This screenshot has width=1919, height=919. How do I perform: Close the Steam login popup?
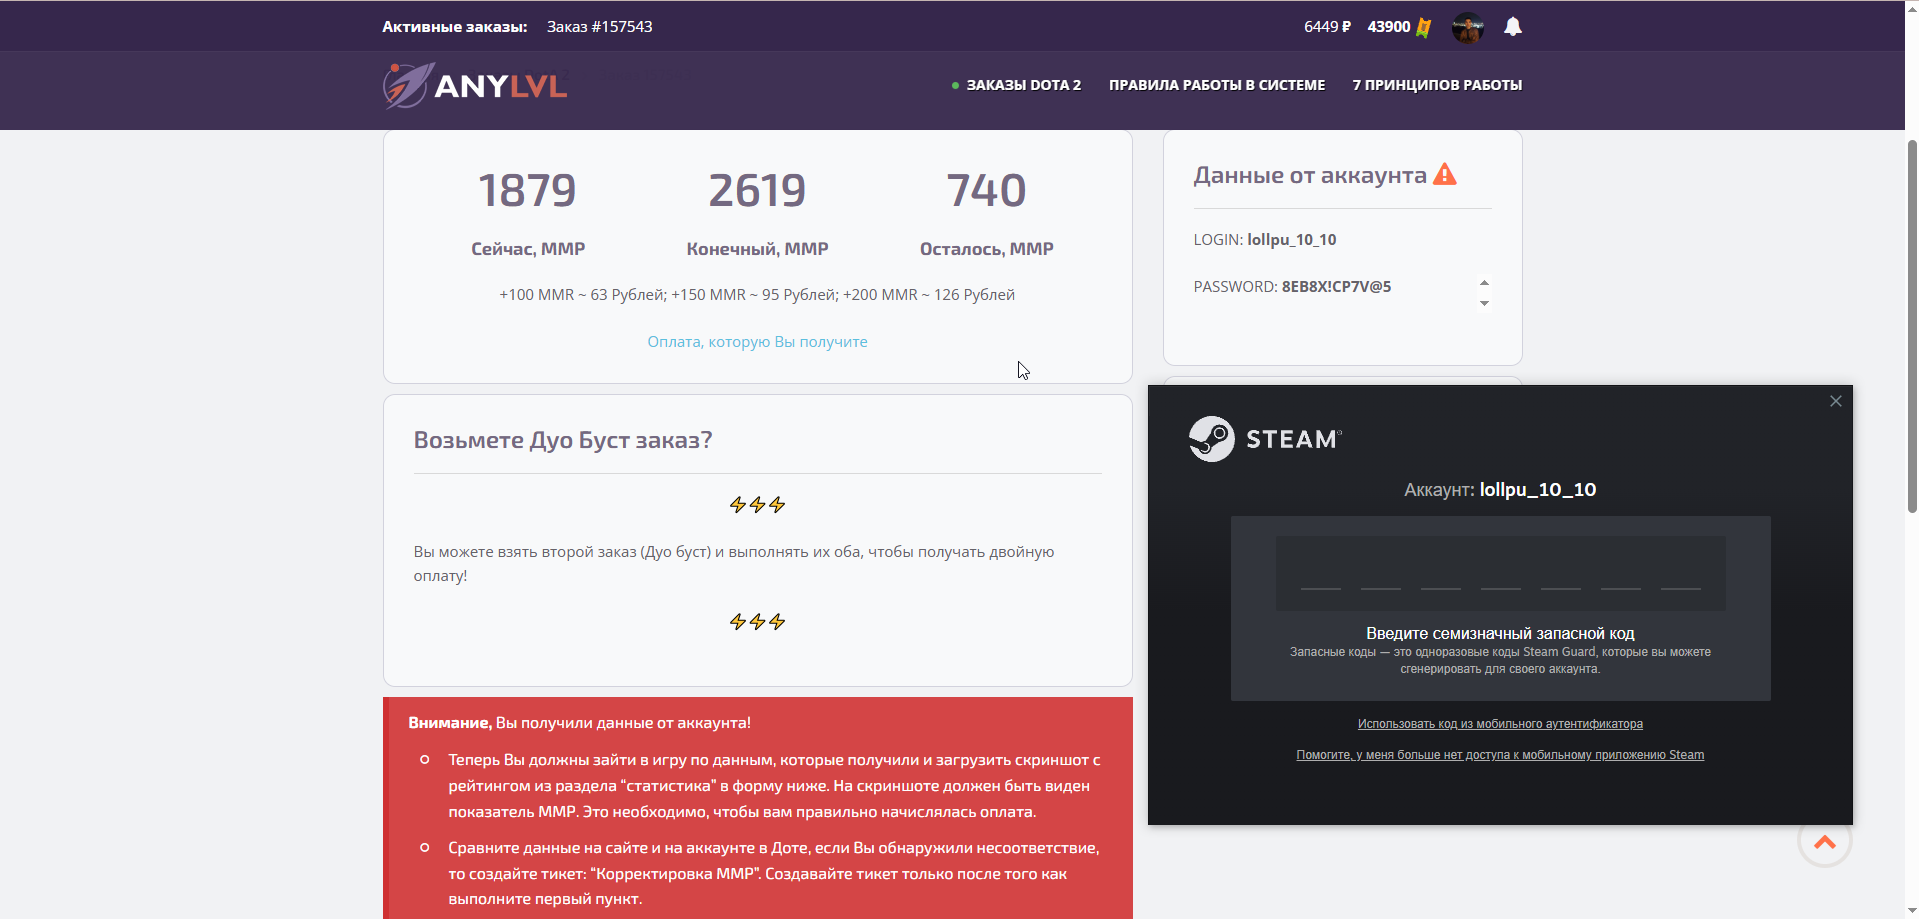point(1836,401)
